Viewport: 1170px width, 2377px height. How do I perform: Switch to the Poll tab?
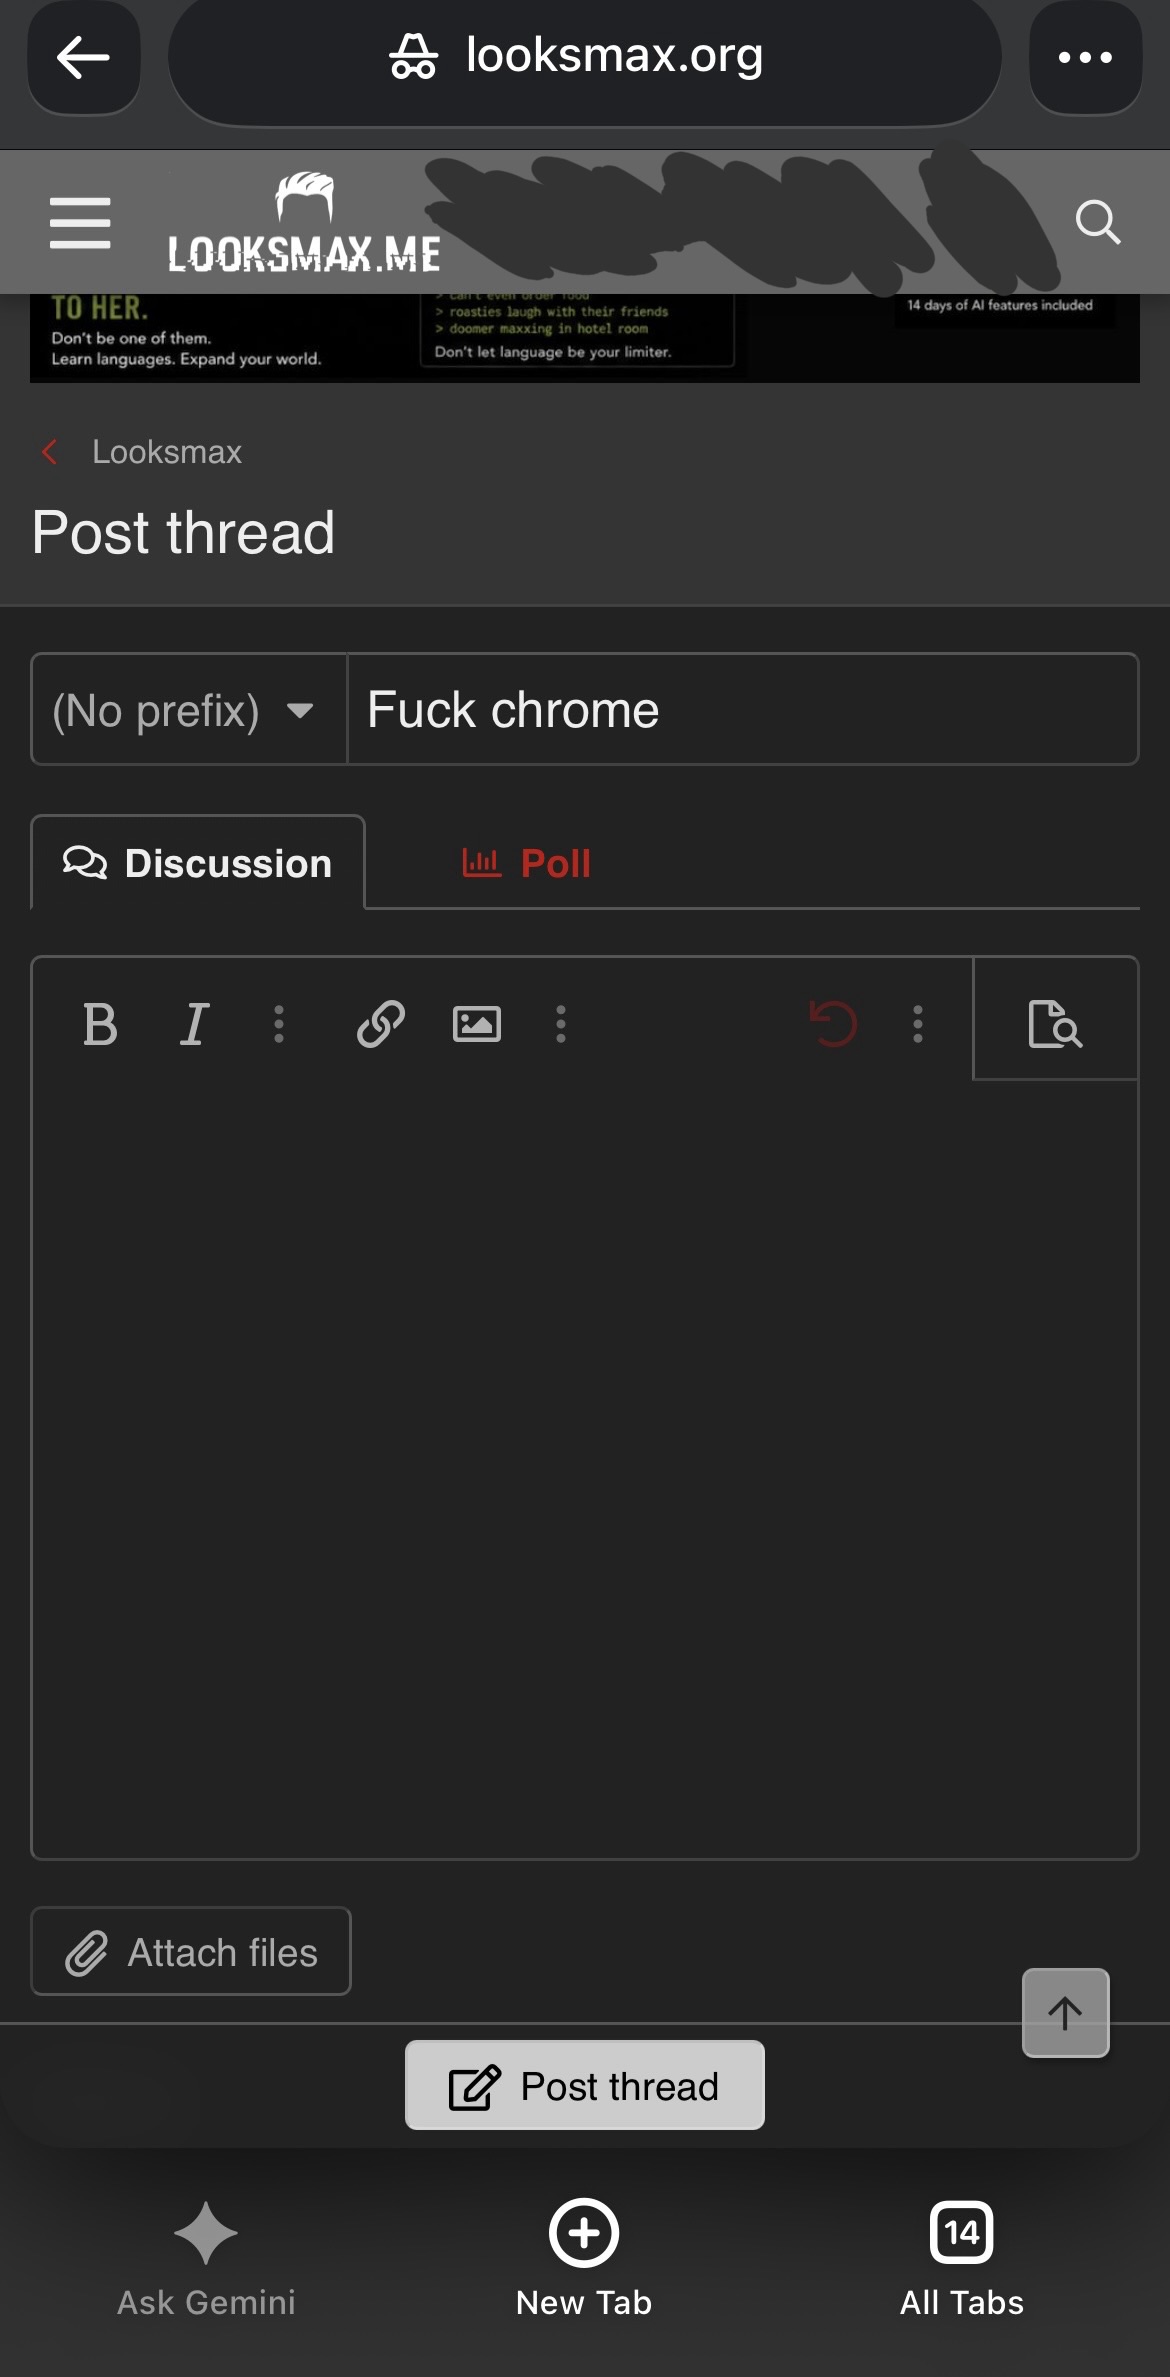[527, 863]
